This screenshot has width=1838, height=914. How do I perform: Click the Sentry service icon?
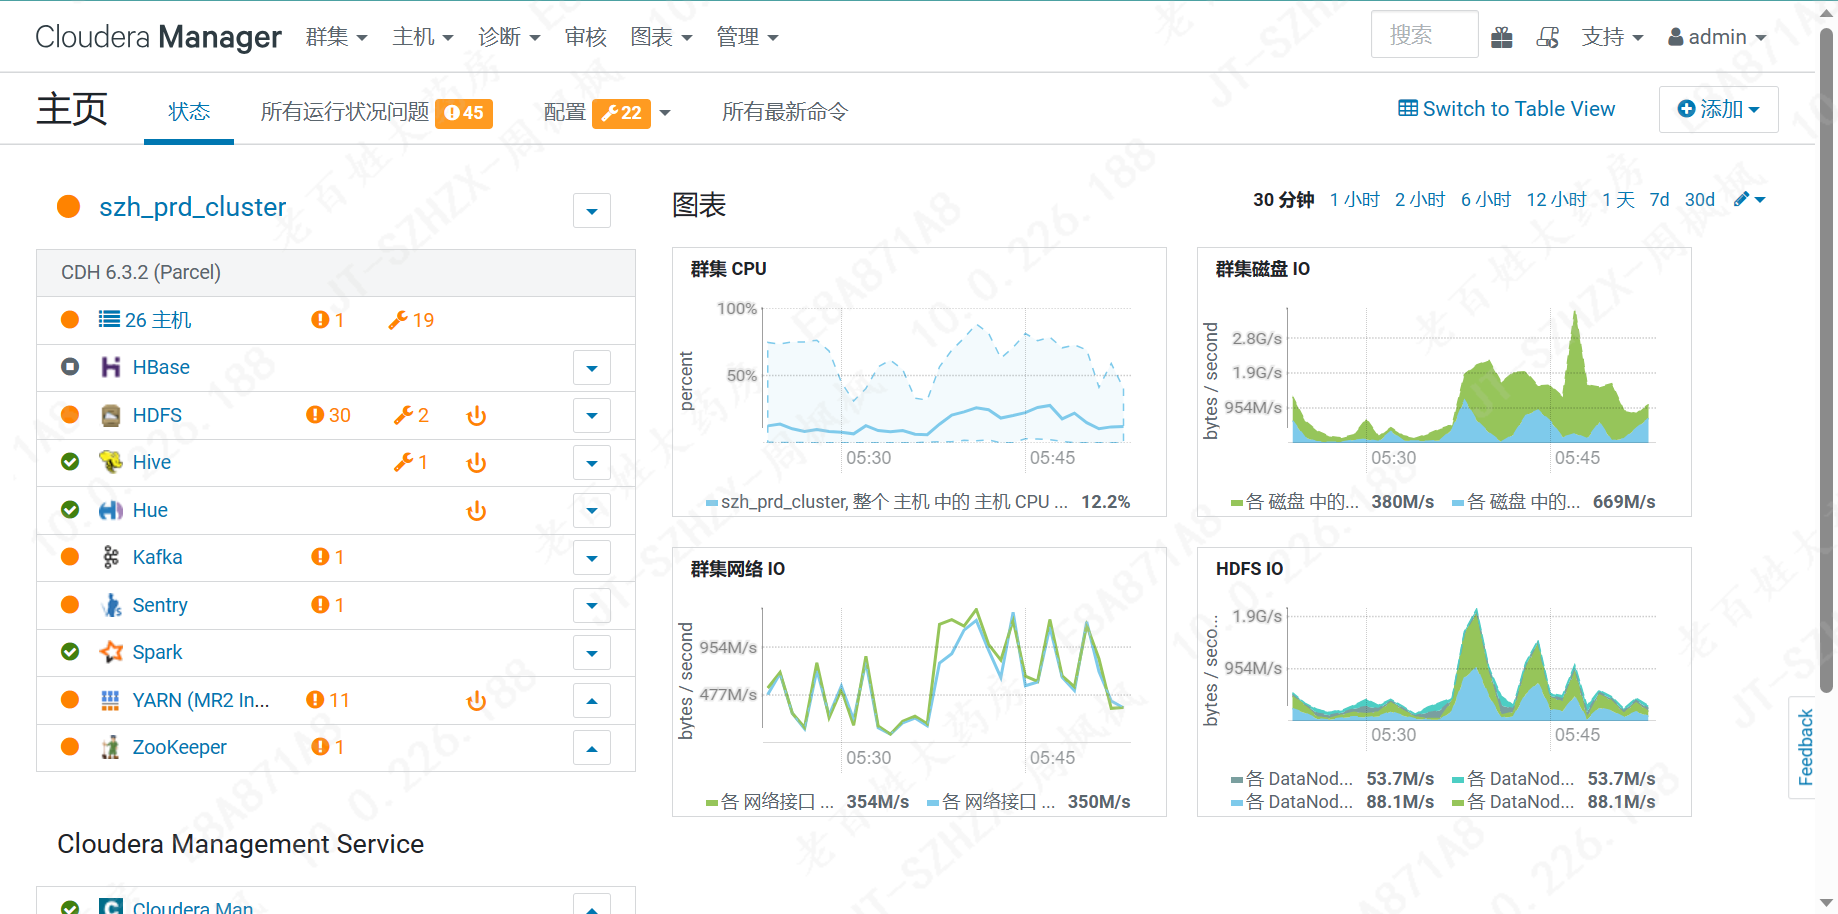(111, 605)
